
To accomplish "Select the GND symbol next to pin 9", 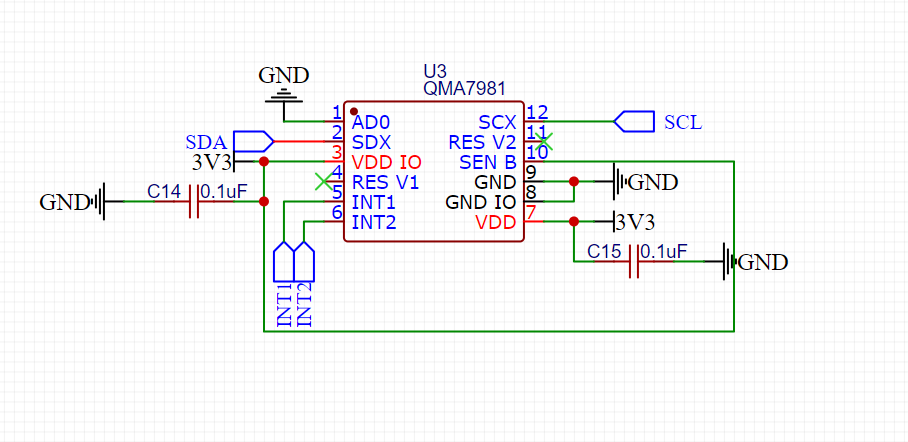I will coord(619,182).
